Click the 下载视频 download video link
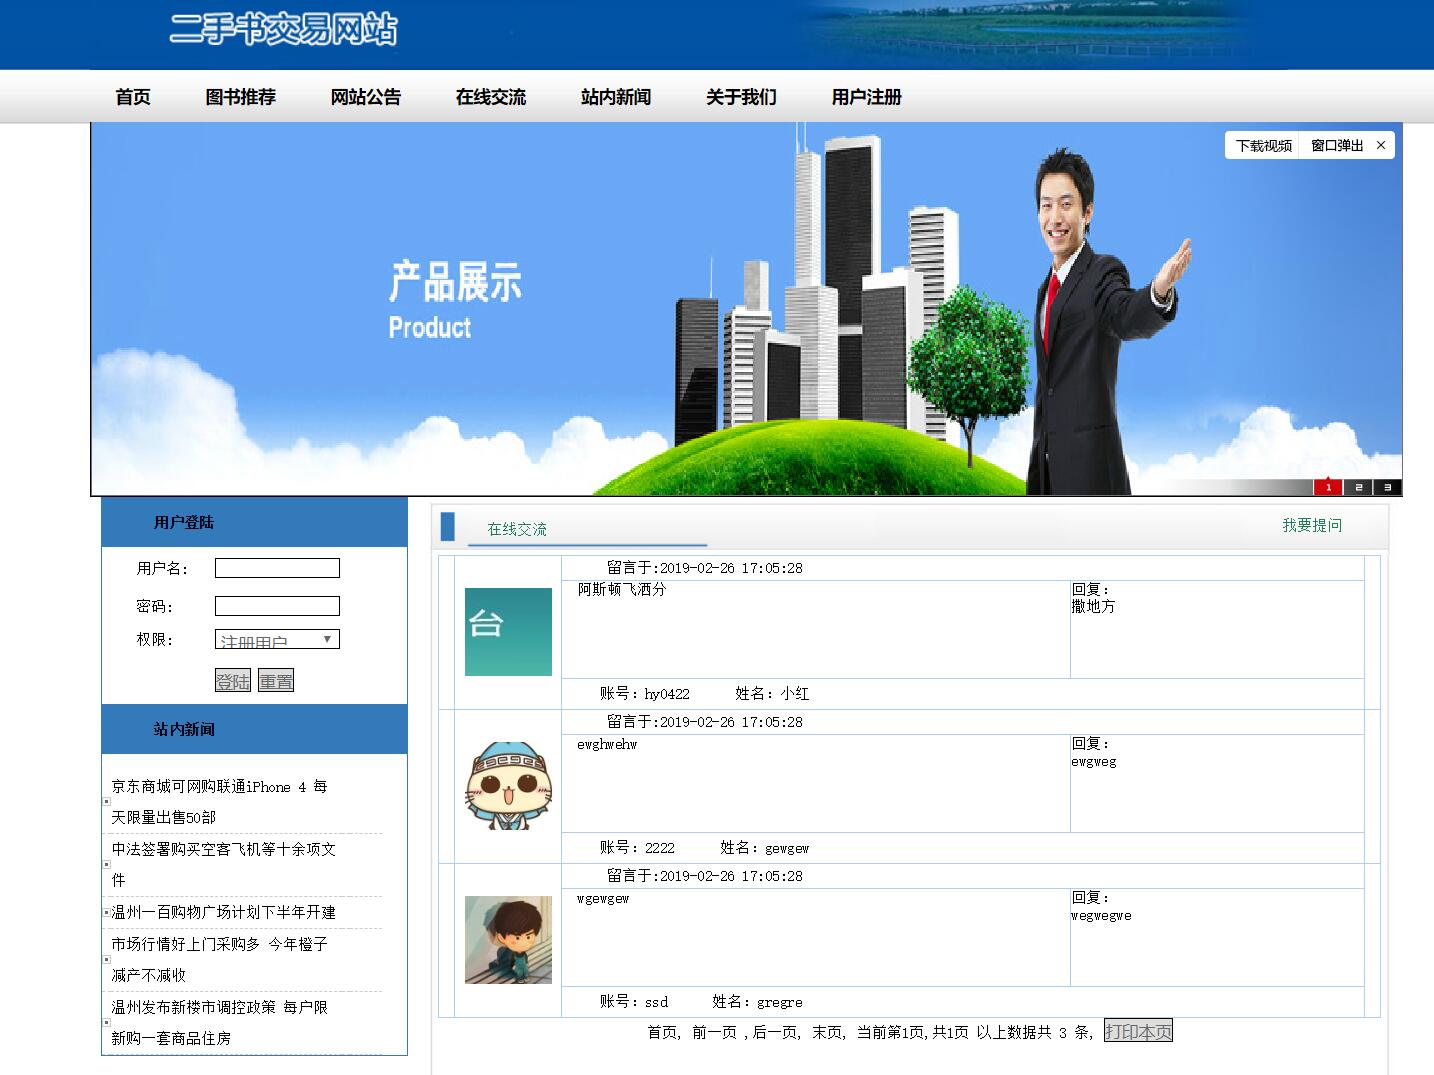This screenshot has height=1075, width=1434. click(1262, 145)
